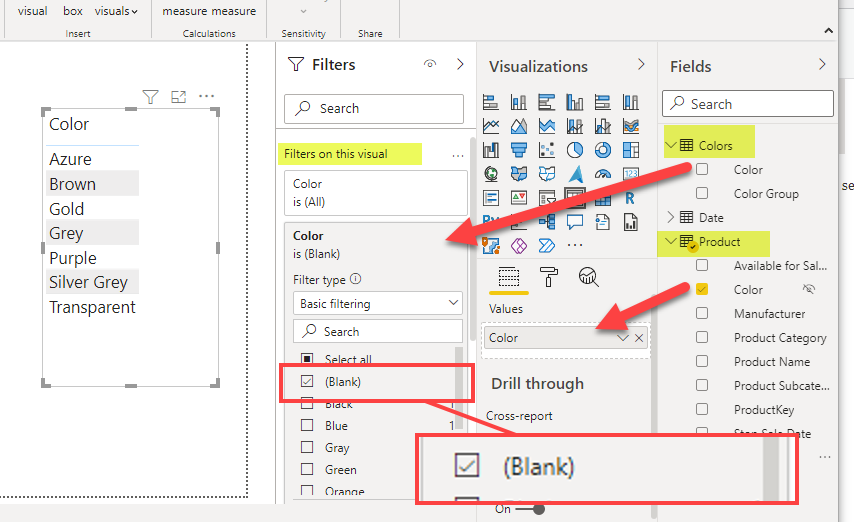
Task: Collapse the Colors table in Fields
Action: [x=670, y=146]
